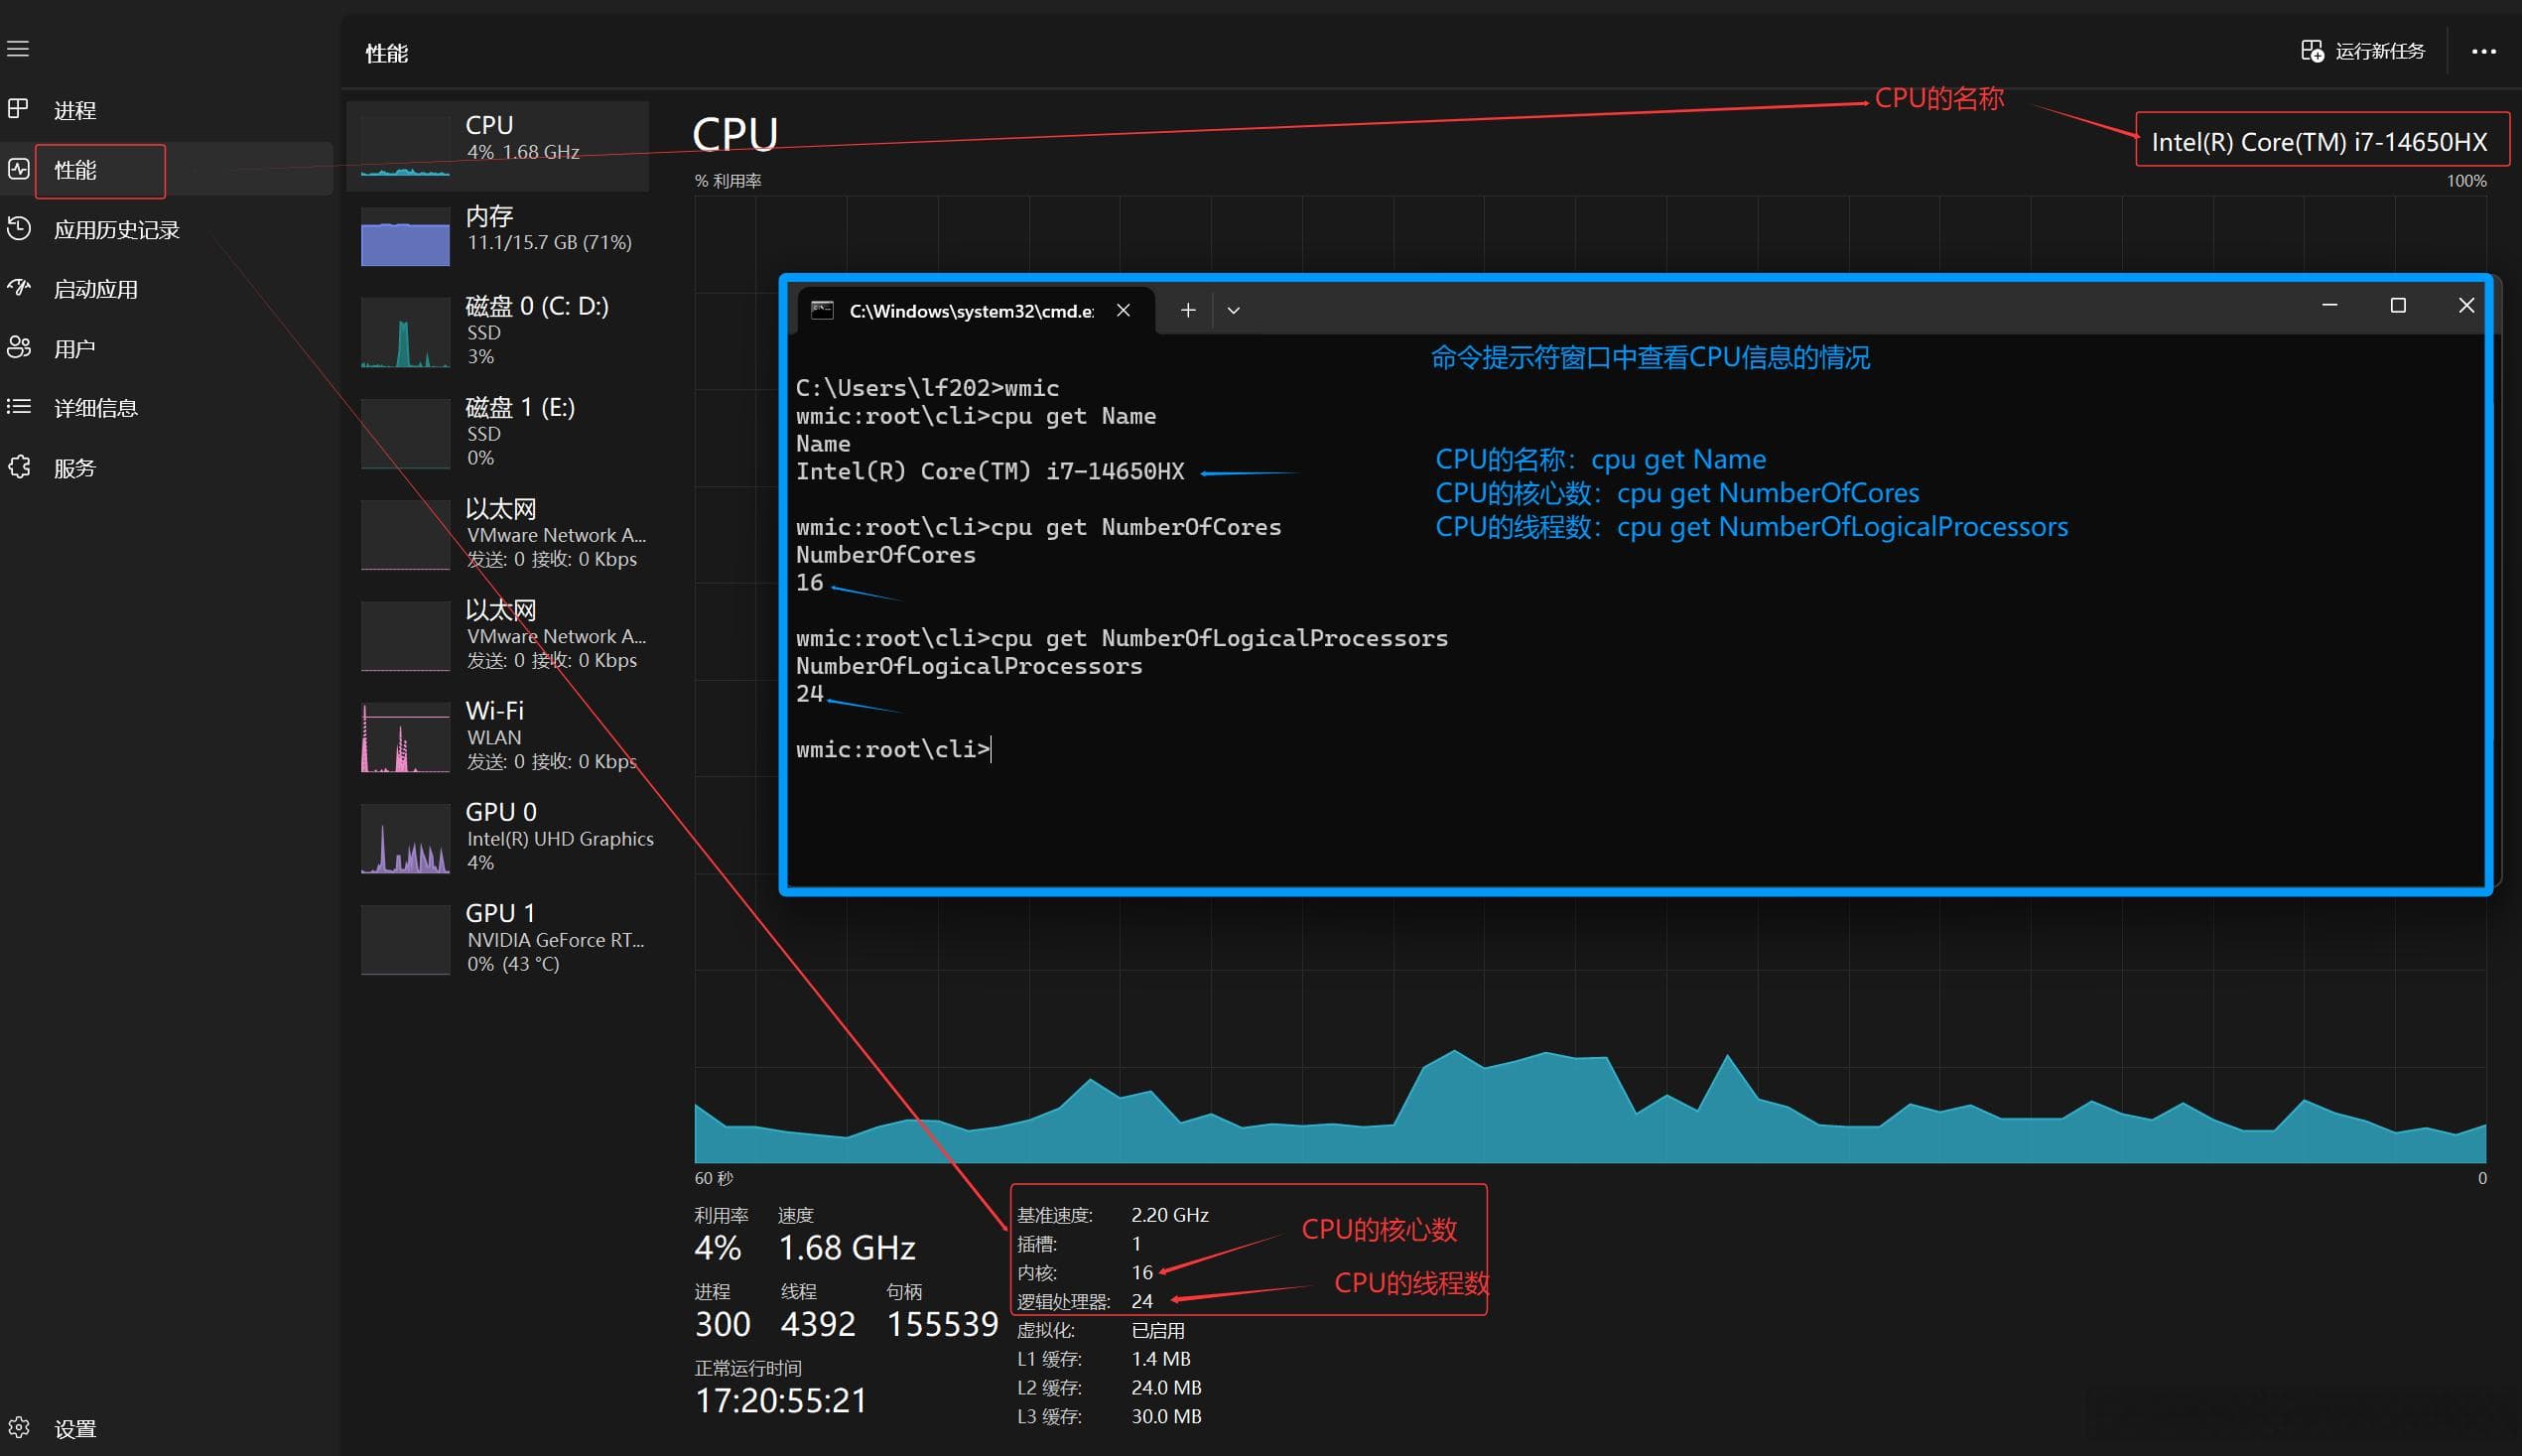Click the Settings (设置) gear icon

(18, 1427)
